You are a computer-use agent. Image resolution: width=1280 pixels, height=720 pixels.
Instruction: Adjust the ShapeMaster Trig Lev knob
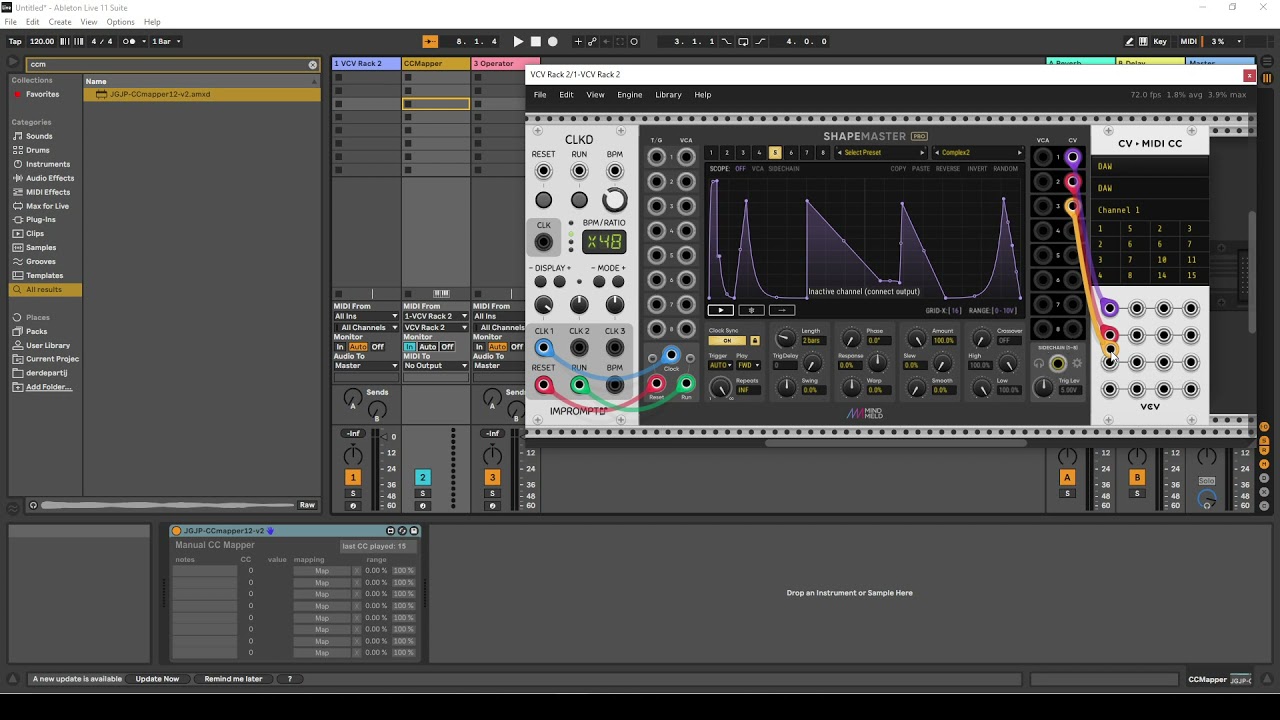point(1043,388)
